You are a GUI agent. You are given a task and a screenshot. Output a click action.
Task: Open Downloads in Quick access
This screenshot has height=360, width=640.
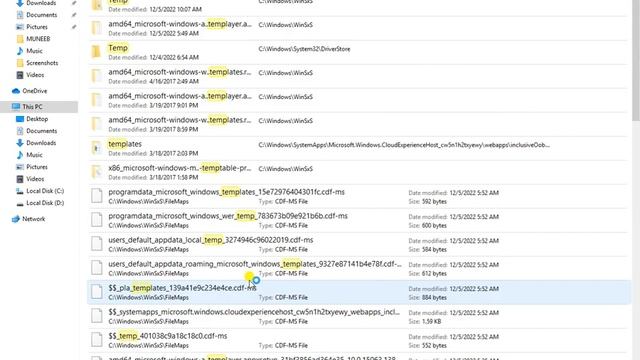click(41, 3)
